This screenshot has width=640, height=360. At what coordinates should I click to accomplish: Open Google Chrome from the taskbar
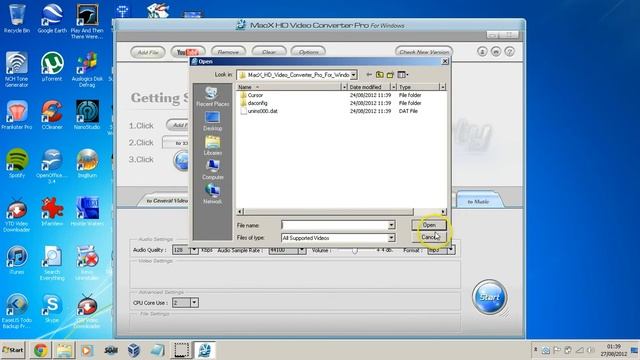(40, 350)
